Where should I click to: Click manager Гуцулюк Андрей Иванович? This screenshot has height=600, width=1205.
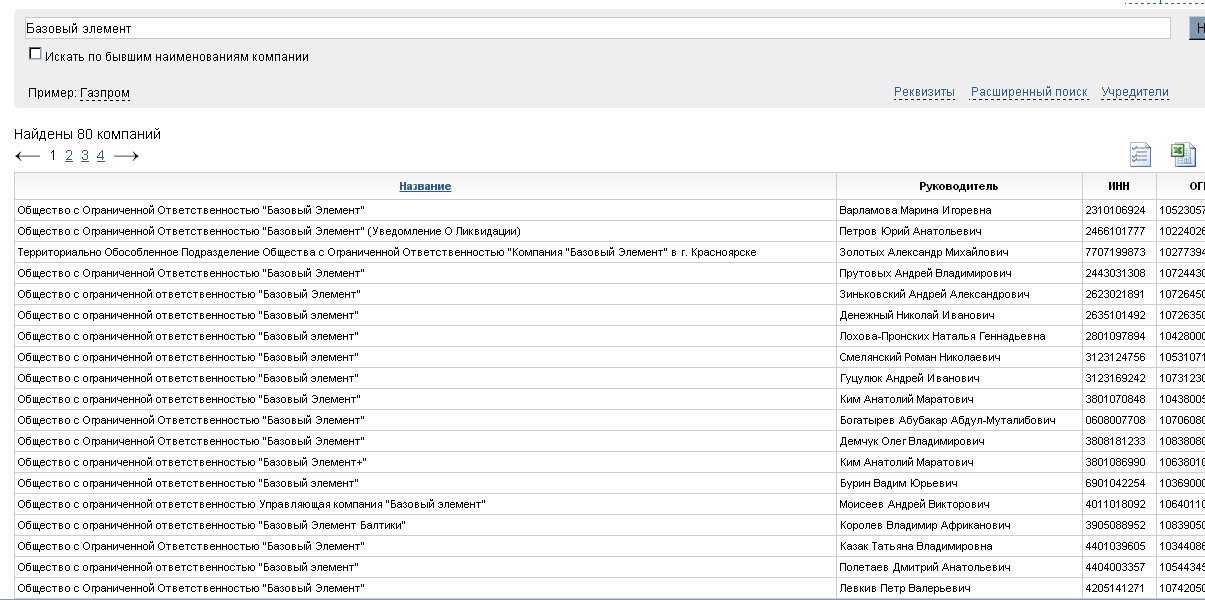tap(909, 378)
